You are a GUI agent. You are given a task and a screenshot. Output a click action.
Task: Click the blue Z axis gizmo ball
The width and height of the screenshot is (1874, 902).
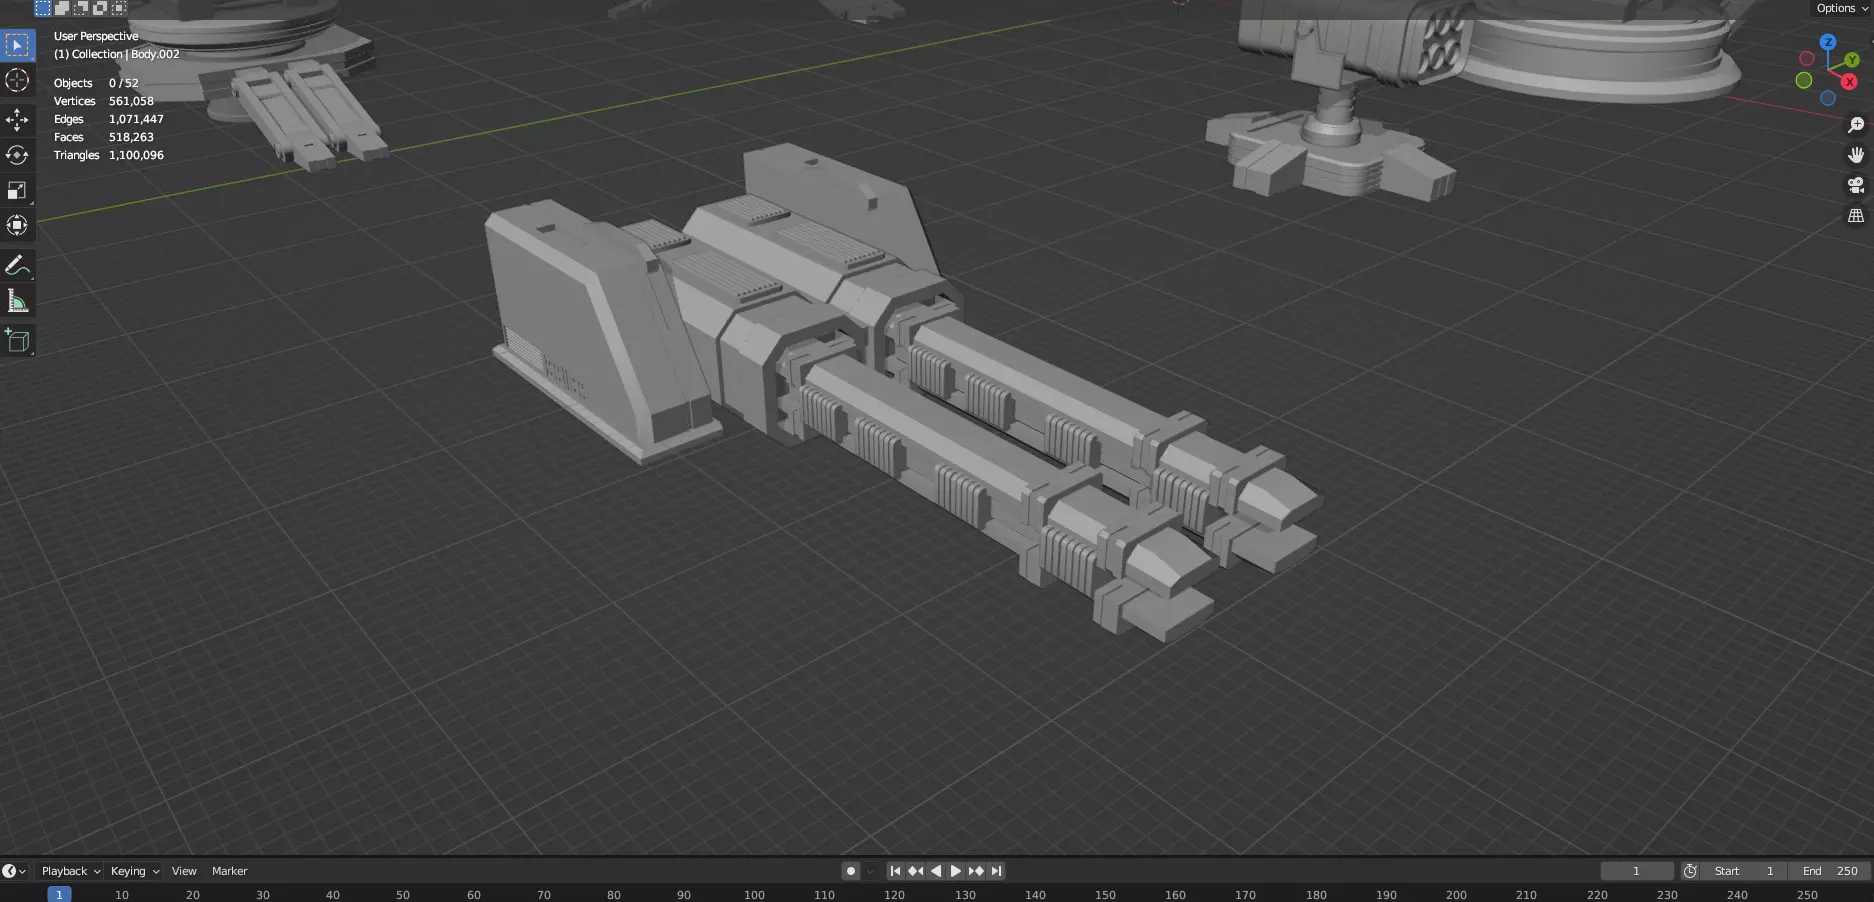pos(1828,42)
